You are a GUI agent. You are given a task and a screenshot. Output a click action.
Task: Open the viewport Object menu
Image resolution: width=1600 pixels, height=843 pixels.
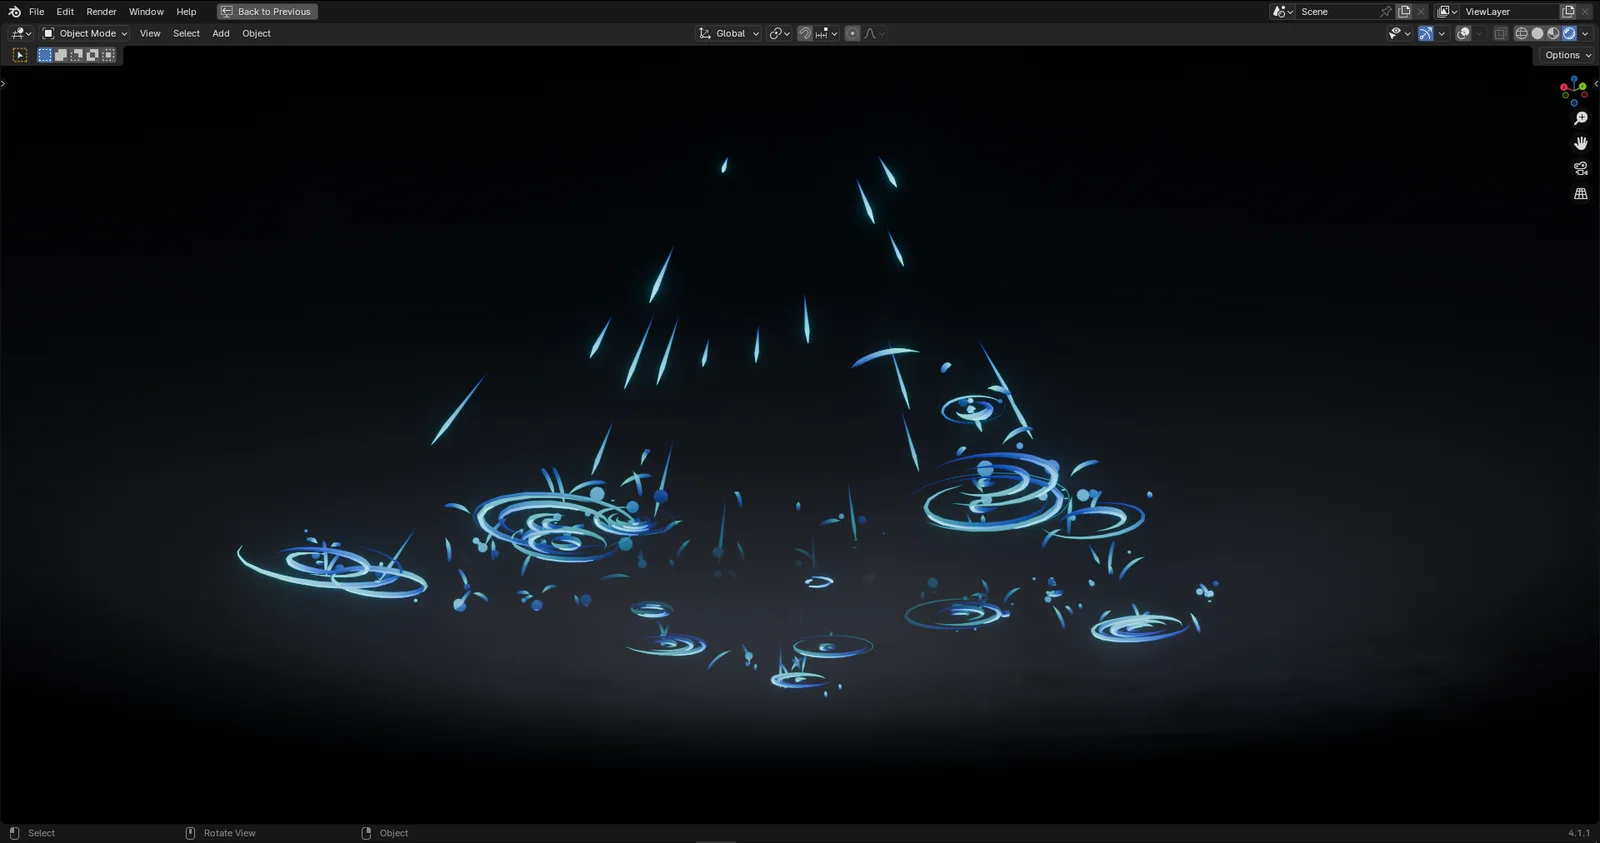pos(256,34)
